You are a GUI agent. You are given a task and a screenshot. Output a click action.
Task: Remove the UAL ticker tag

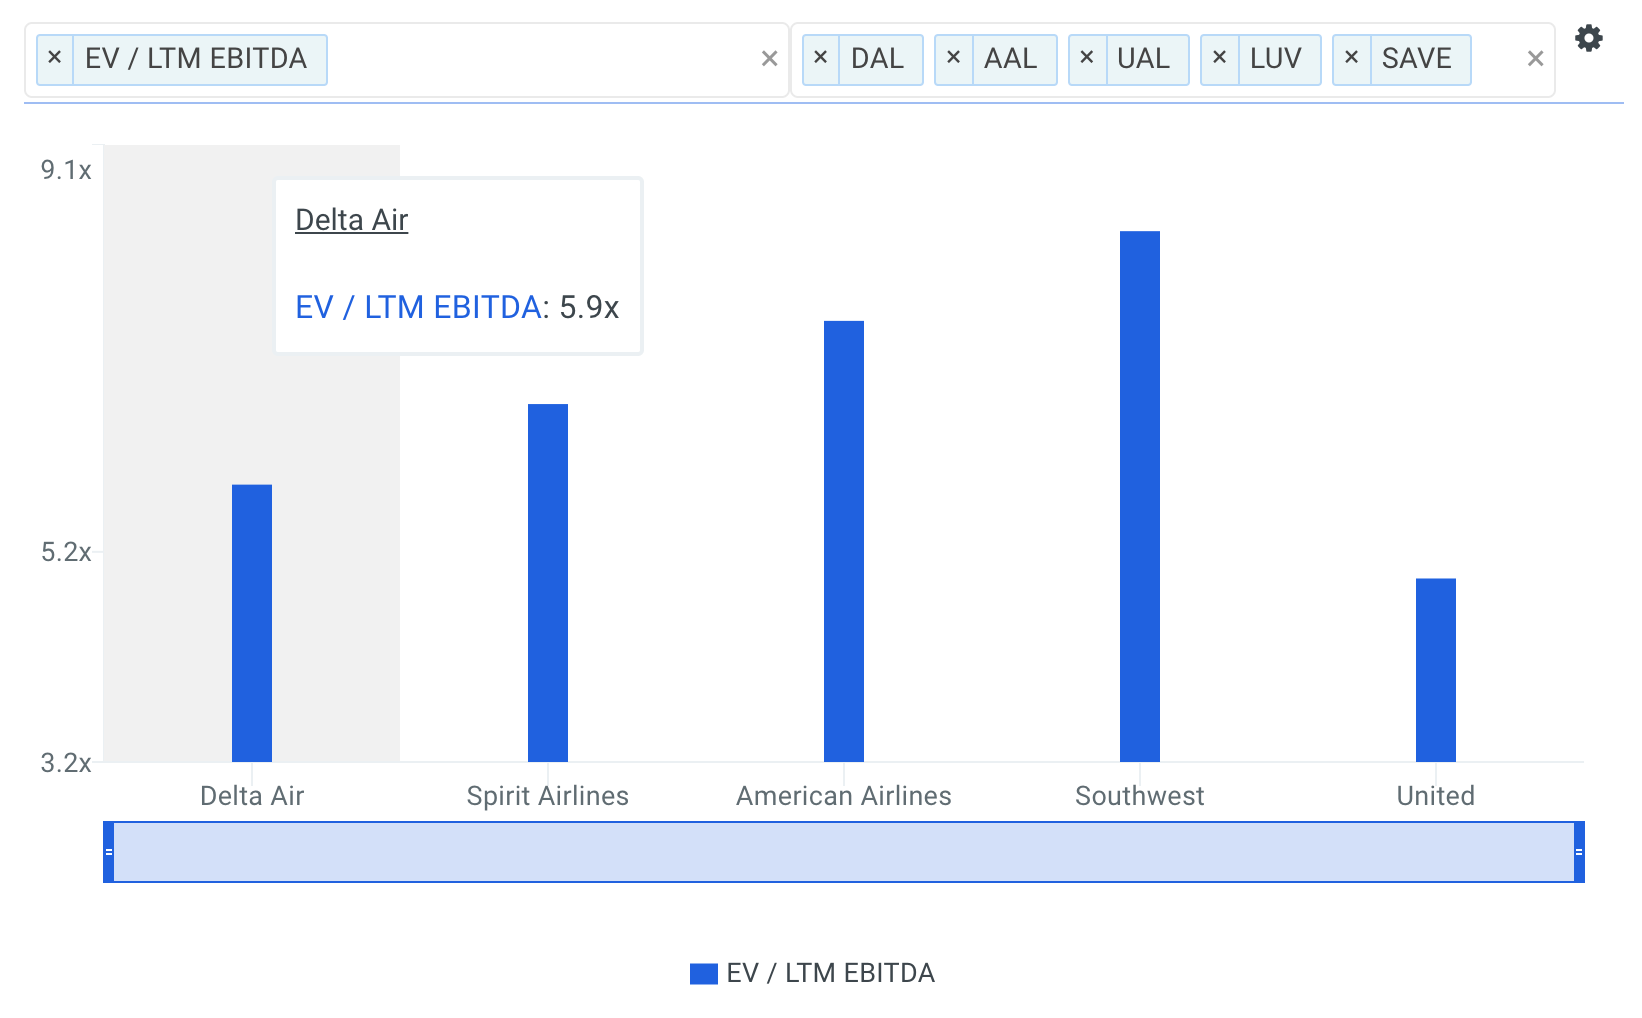pyautogui.click(x=1087, y=58)
